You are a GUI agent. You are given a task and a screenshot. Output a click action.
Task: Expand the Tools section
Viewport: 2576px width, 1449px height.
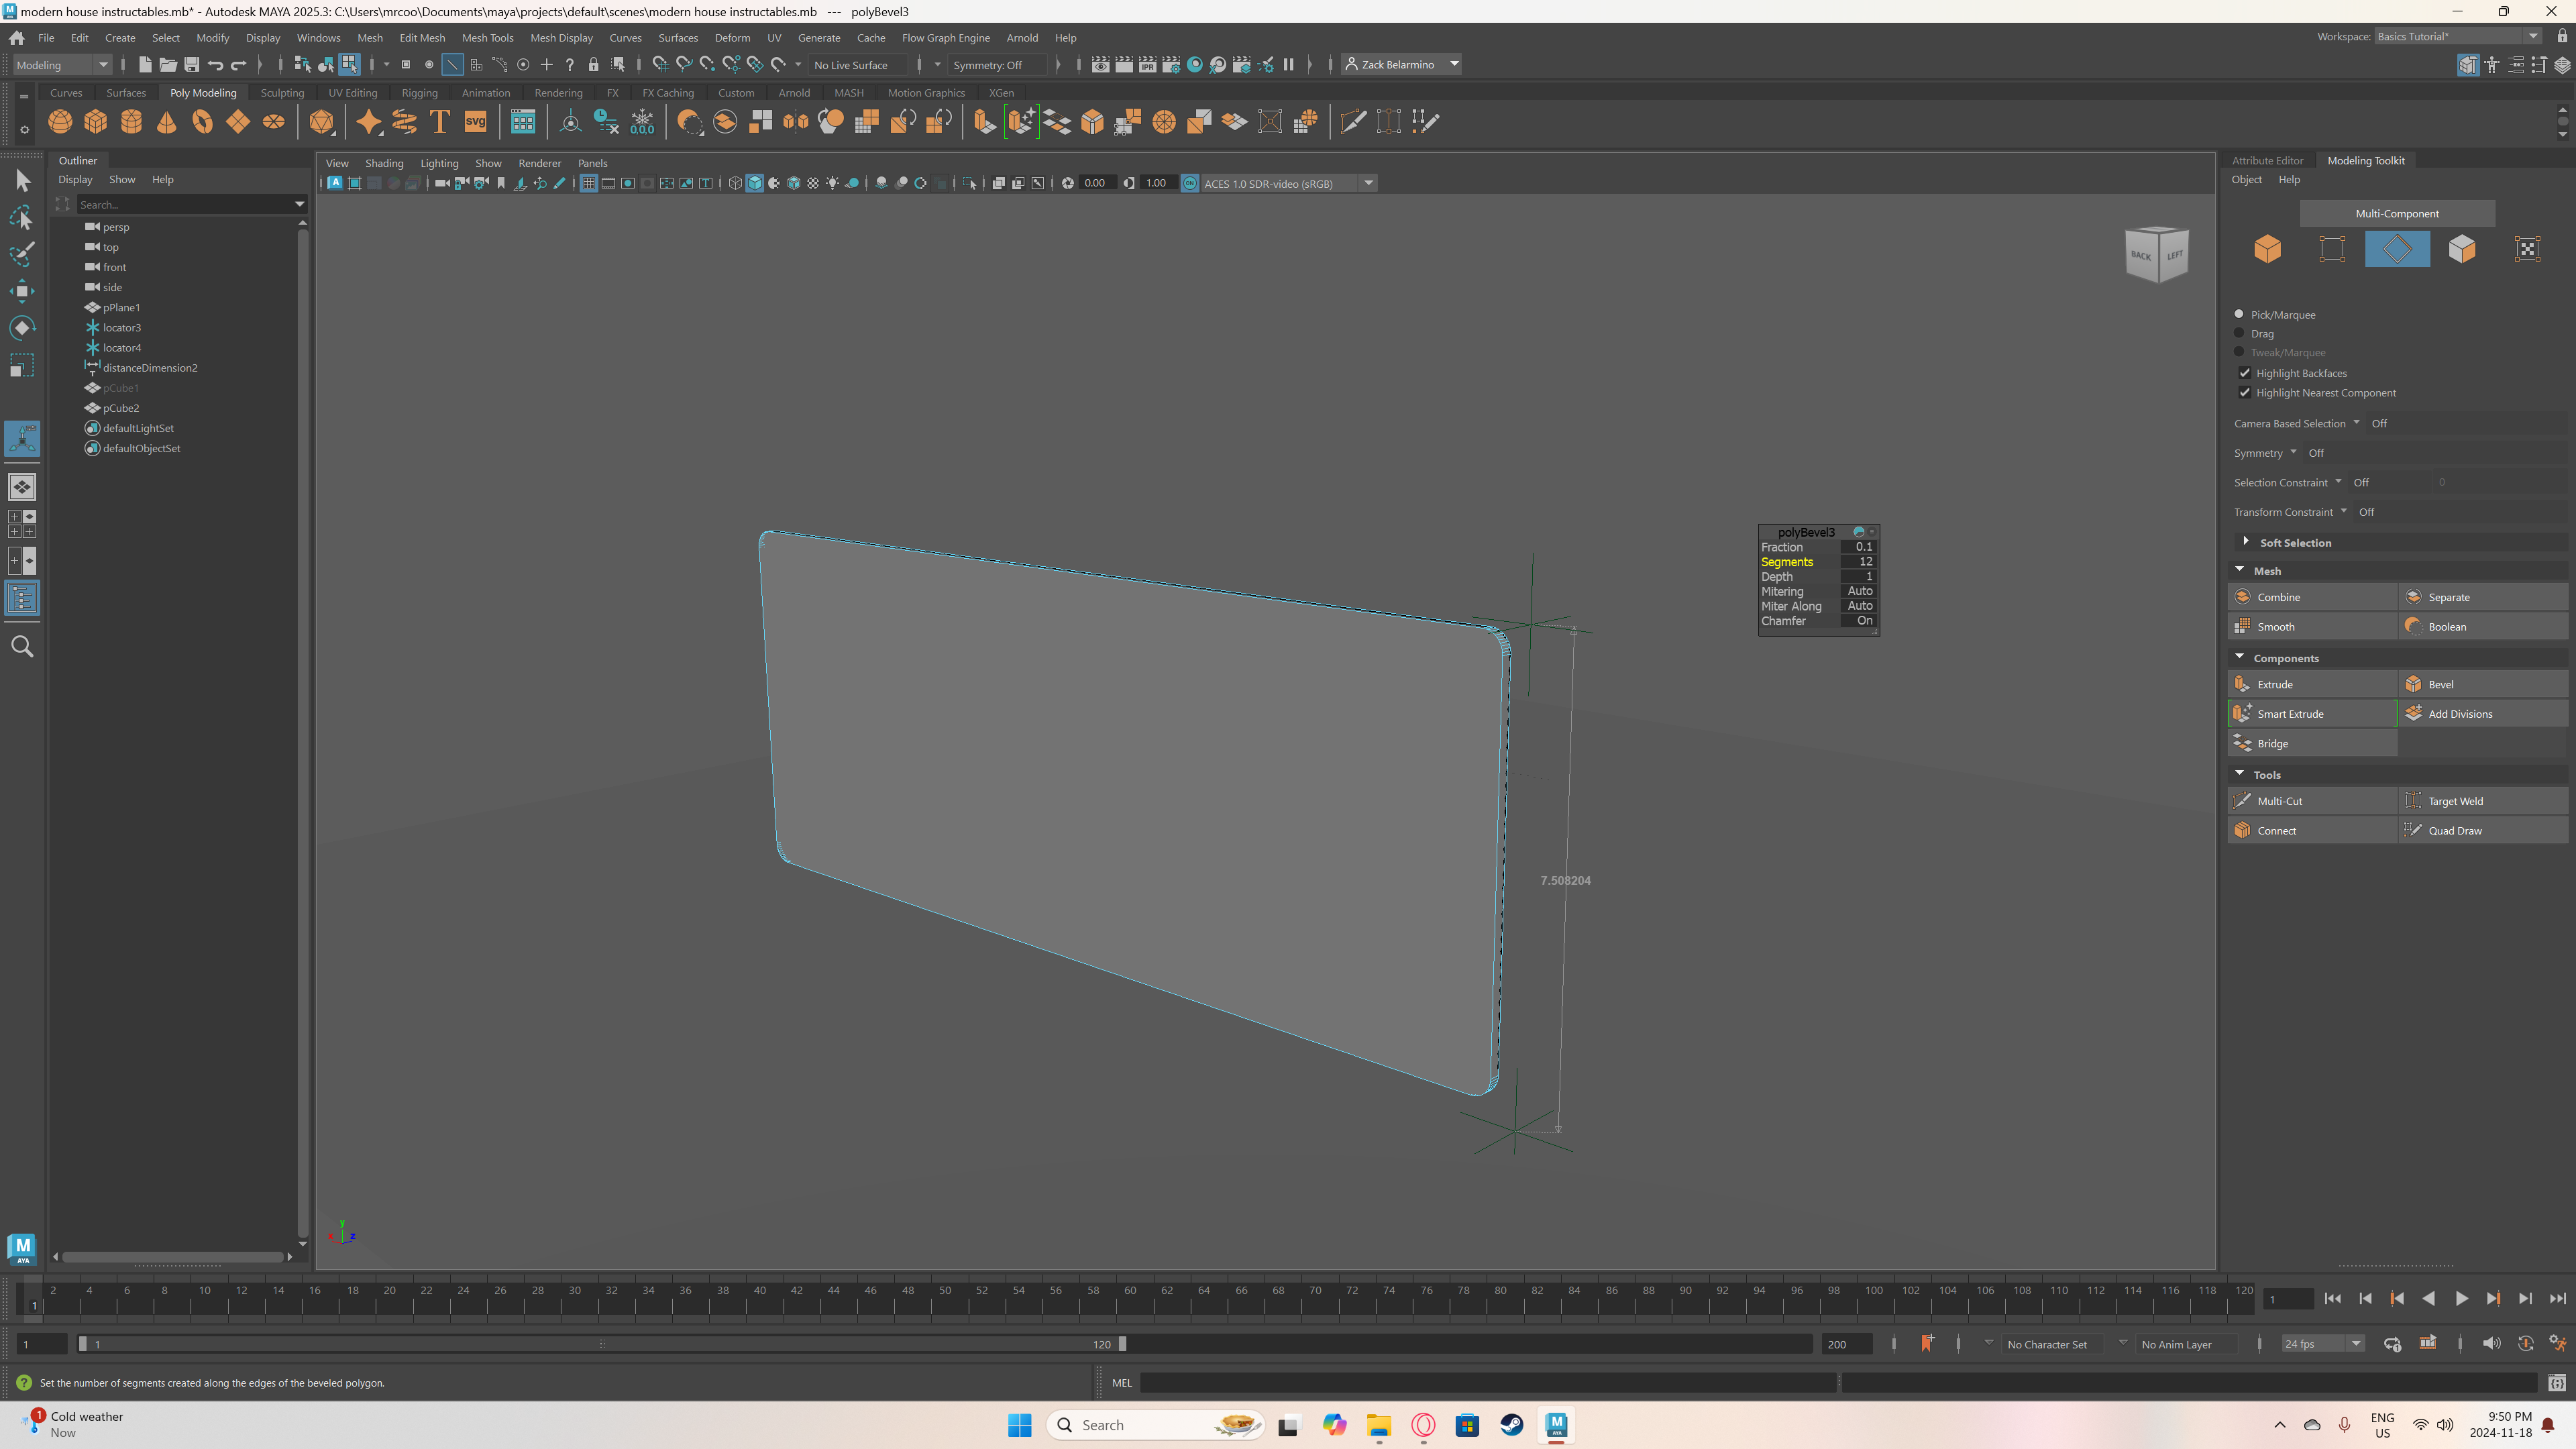coord(2266,773)
